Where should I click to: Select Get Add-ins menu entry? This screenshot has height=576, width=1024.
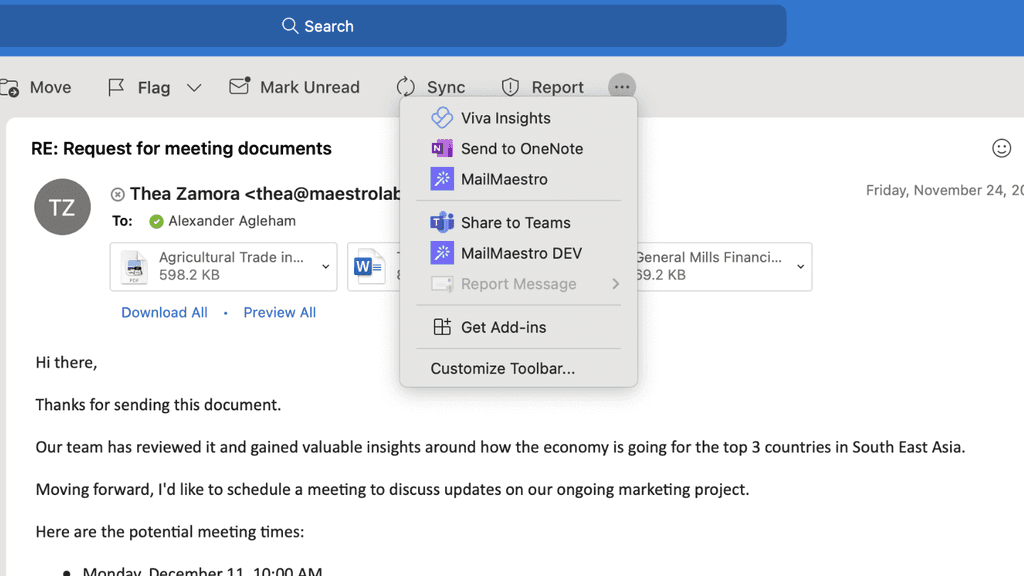point(501,327)
